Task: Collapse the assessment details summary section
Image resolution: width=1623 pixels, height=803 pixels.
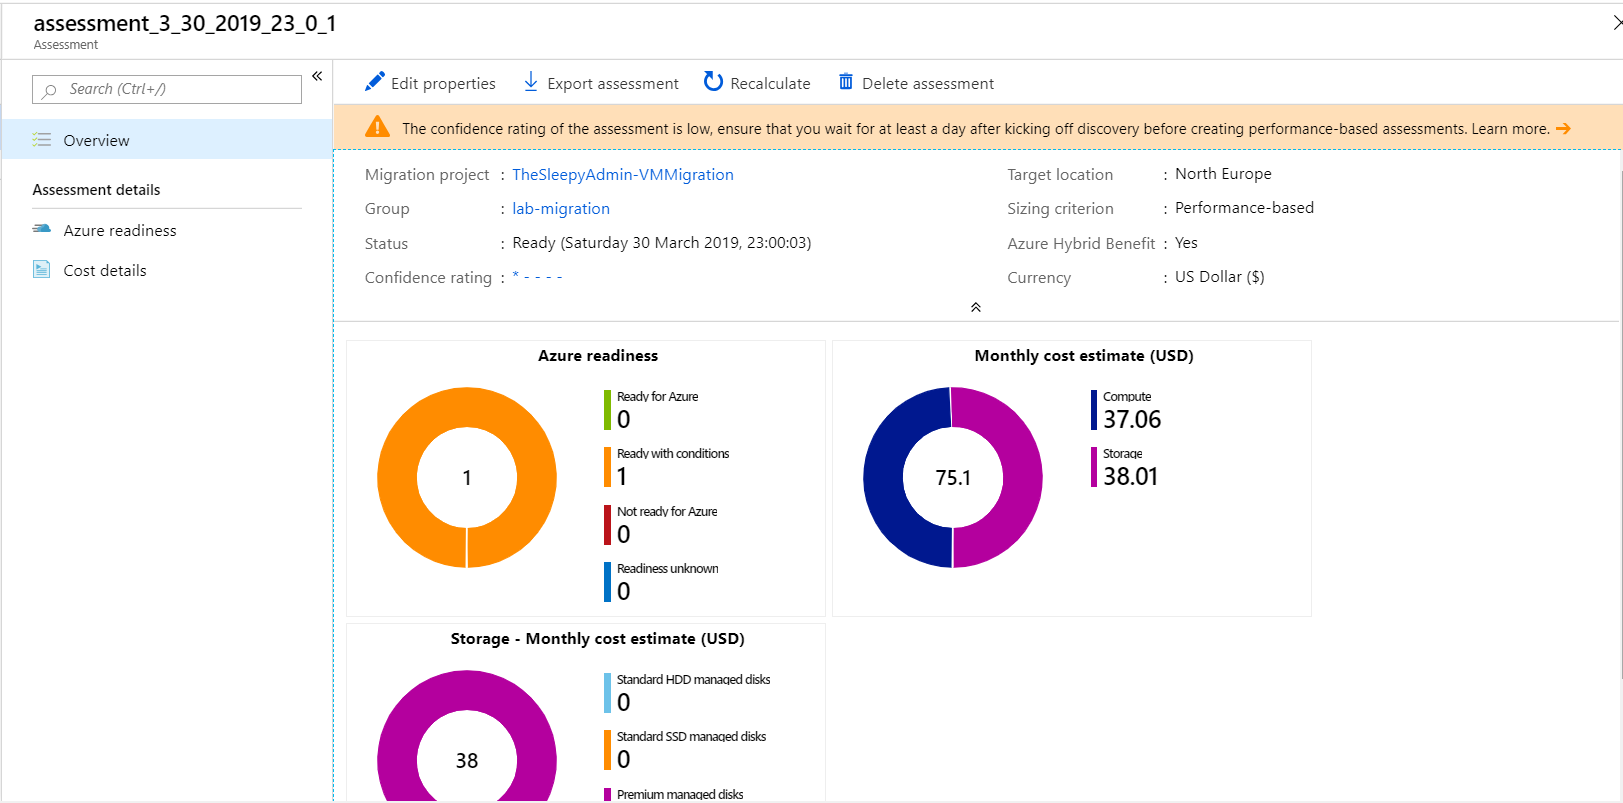Action: 976,307
